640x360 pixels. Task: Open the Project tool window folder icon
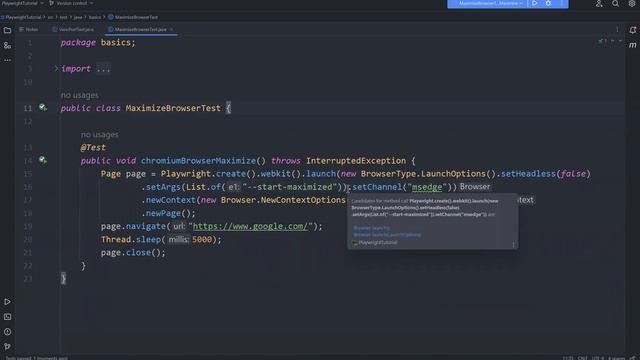tap(7, 30)
